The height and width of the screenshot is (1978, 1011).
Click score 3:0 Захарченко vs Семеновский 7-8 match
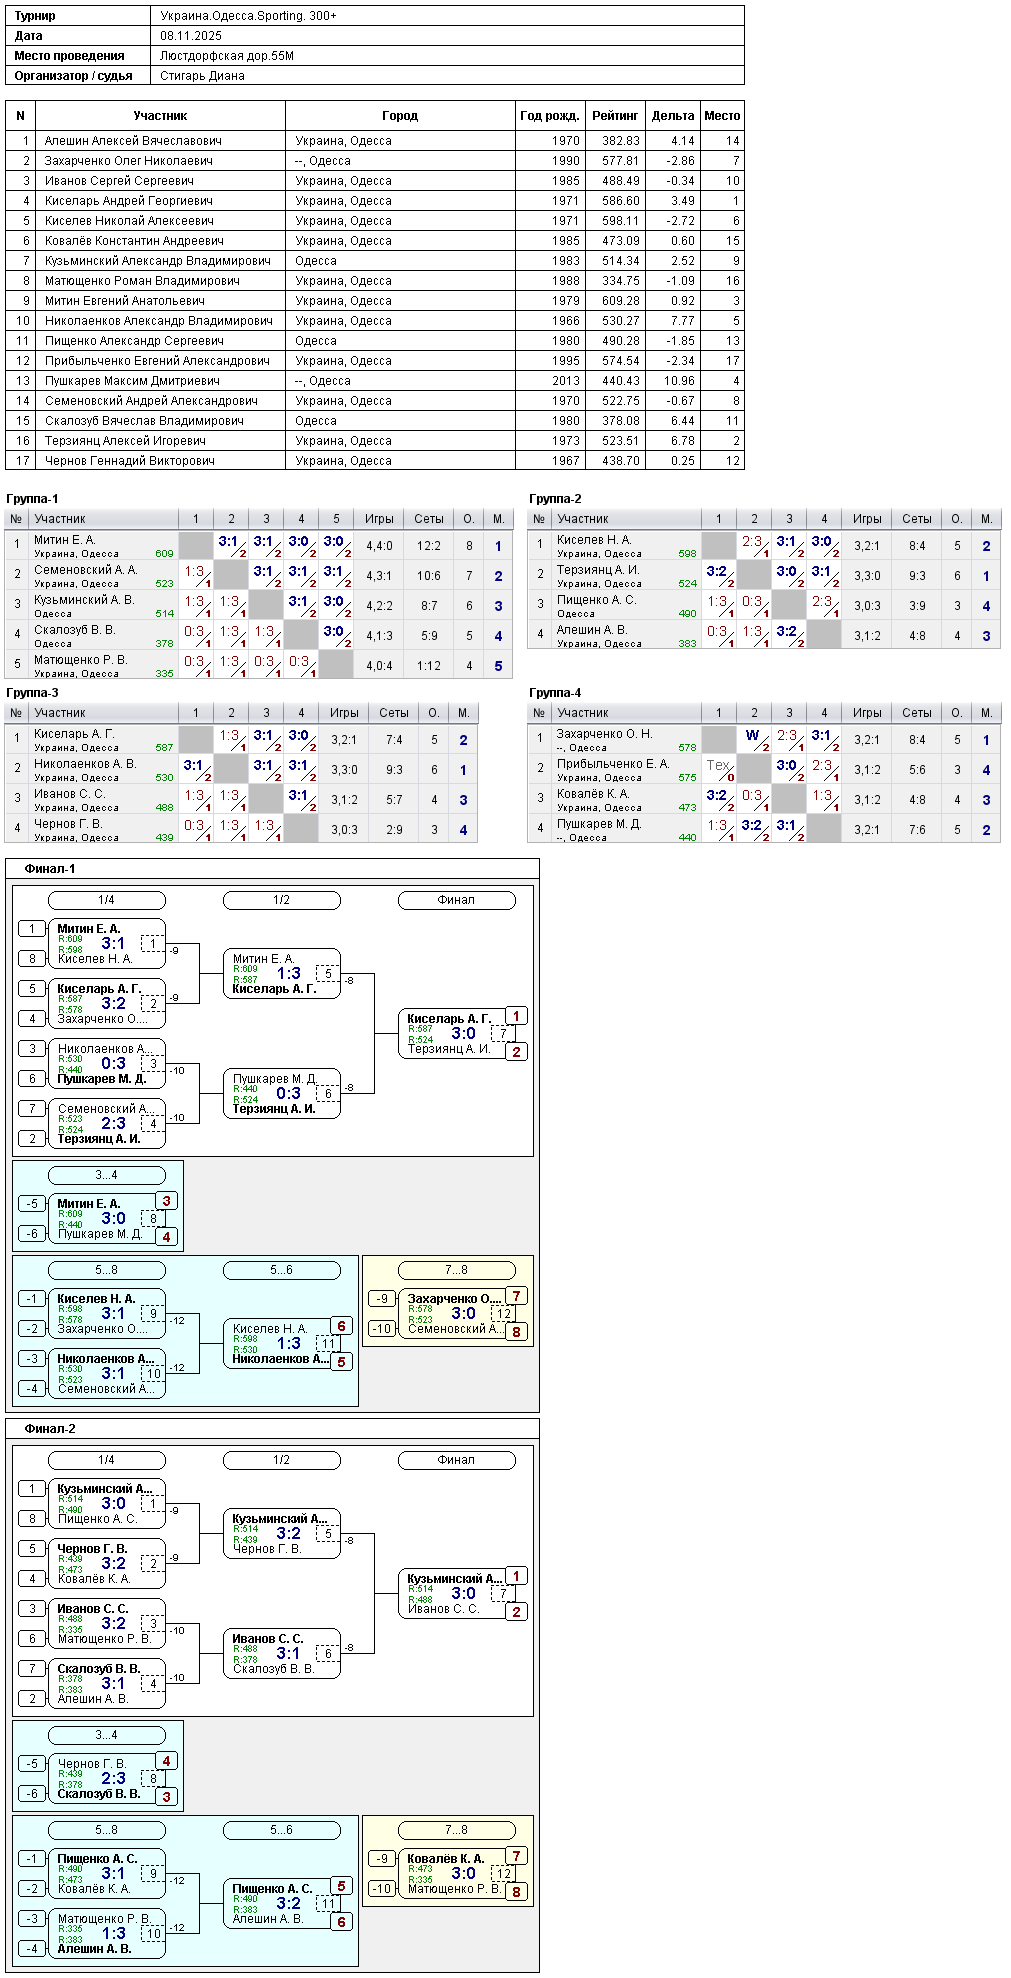point(463,1313)
